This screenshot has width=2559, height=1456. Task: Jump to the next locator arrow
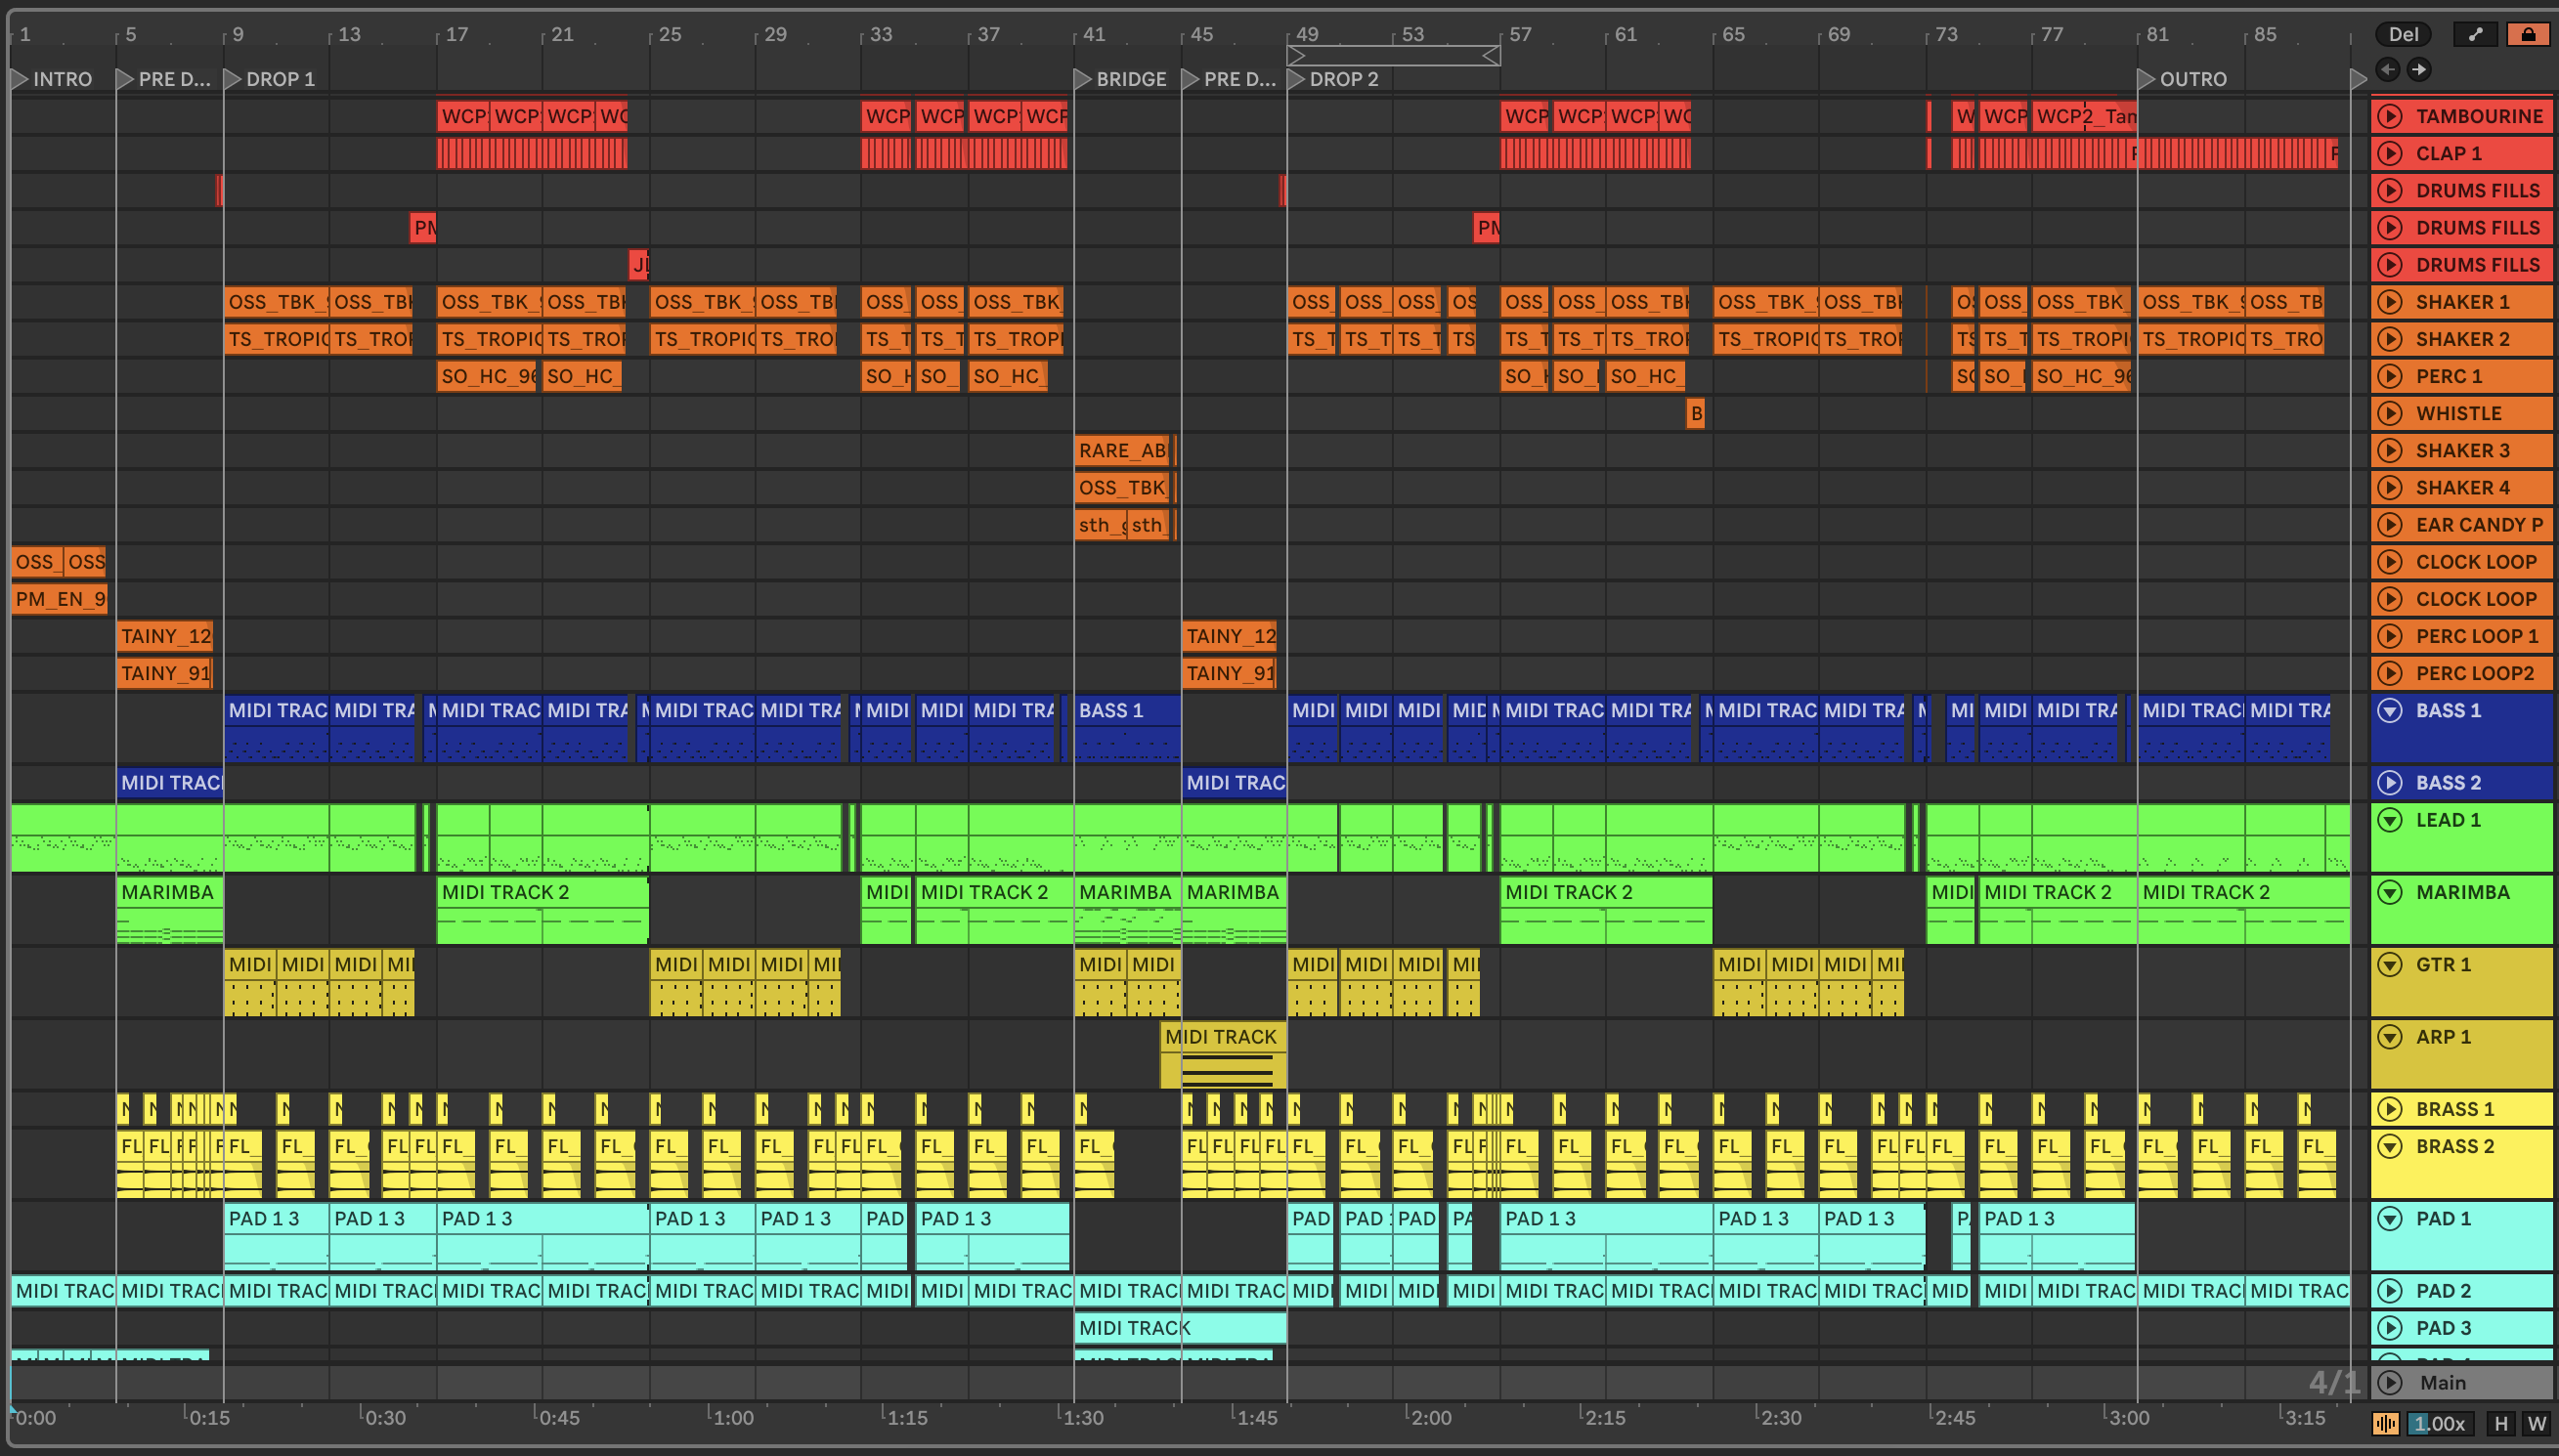[x=2419, y=69]
